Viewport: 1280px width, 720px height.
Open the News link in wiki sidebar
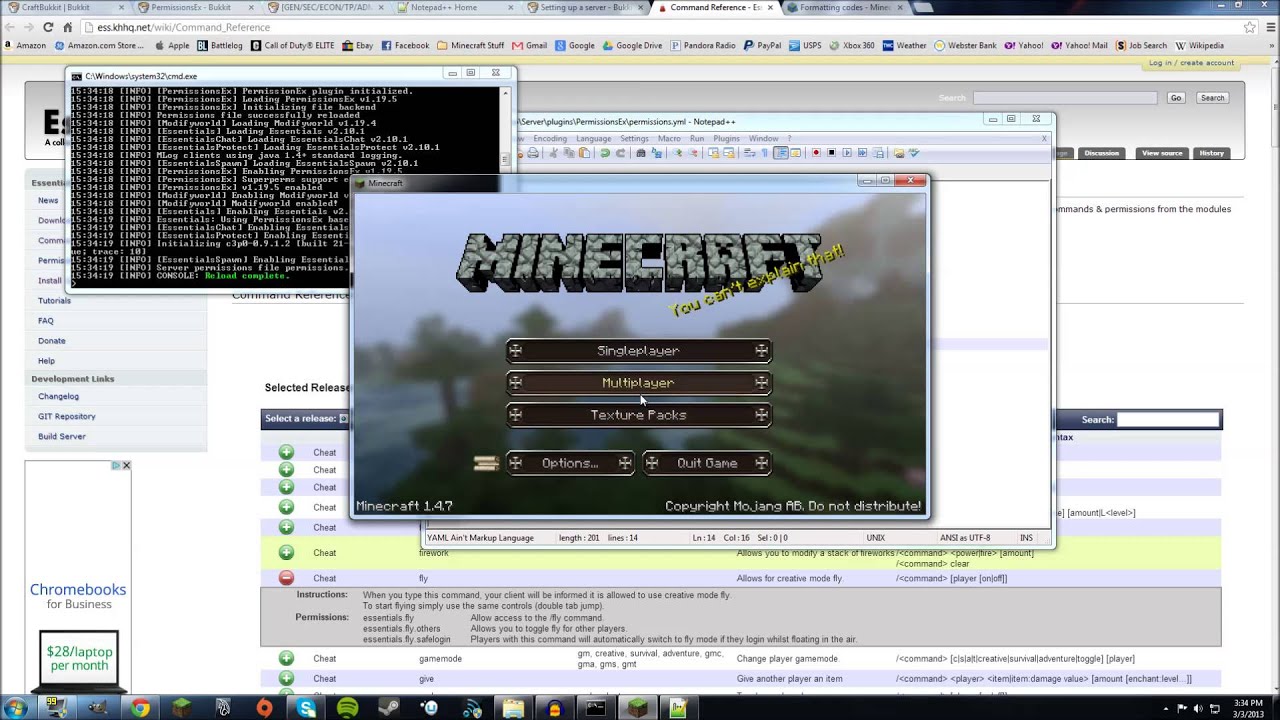[x=48, y=201]
